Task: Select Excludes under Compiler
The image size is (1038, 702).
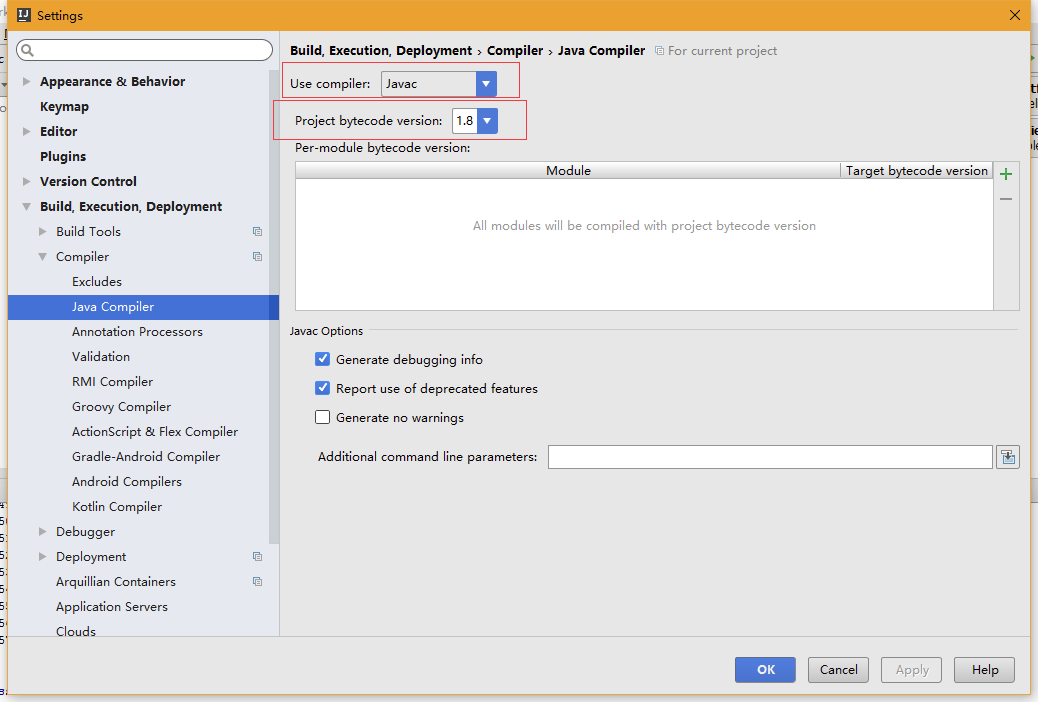Action: coord(97,282)
